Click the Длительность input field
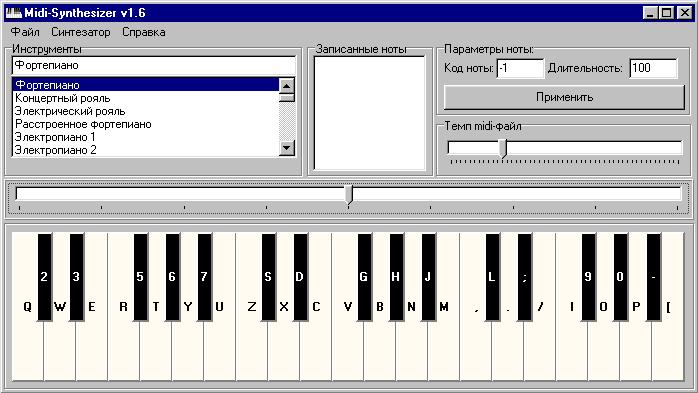 (x=653, y=68)
